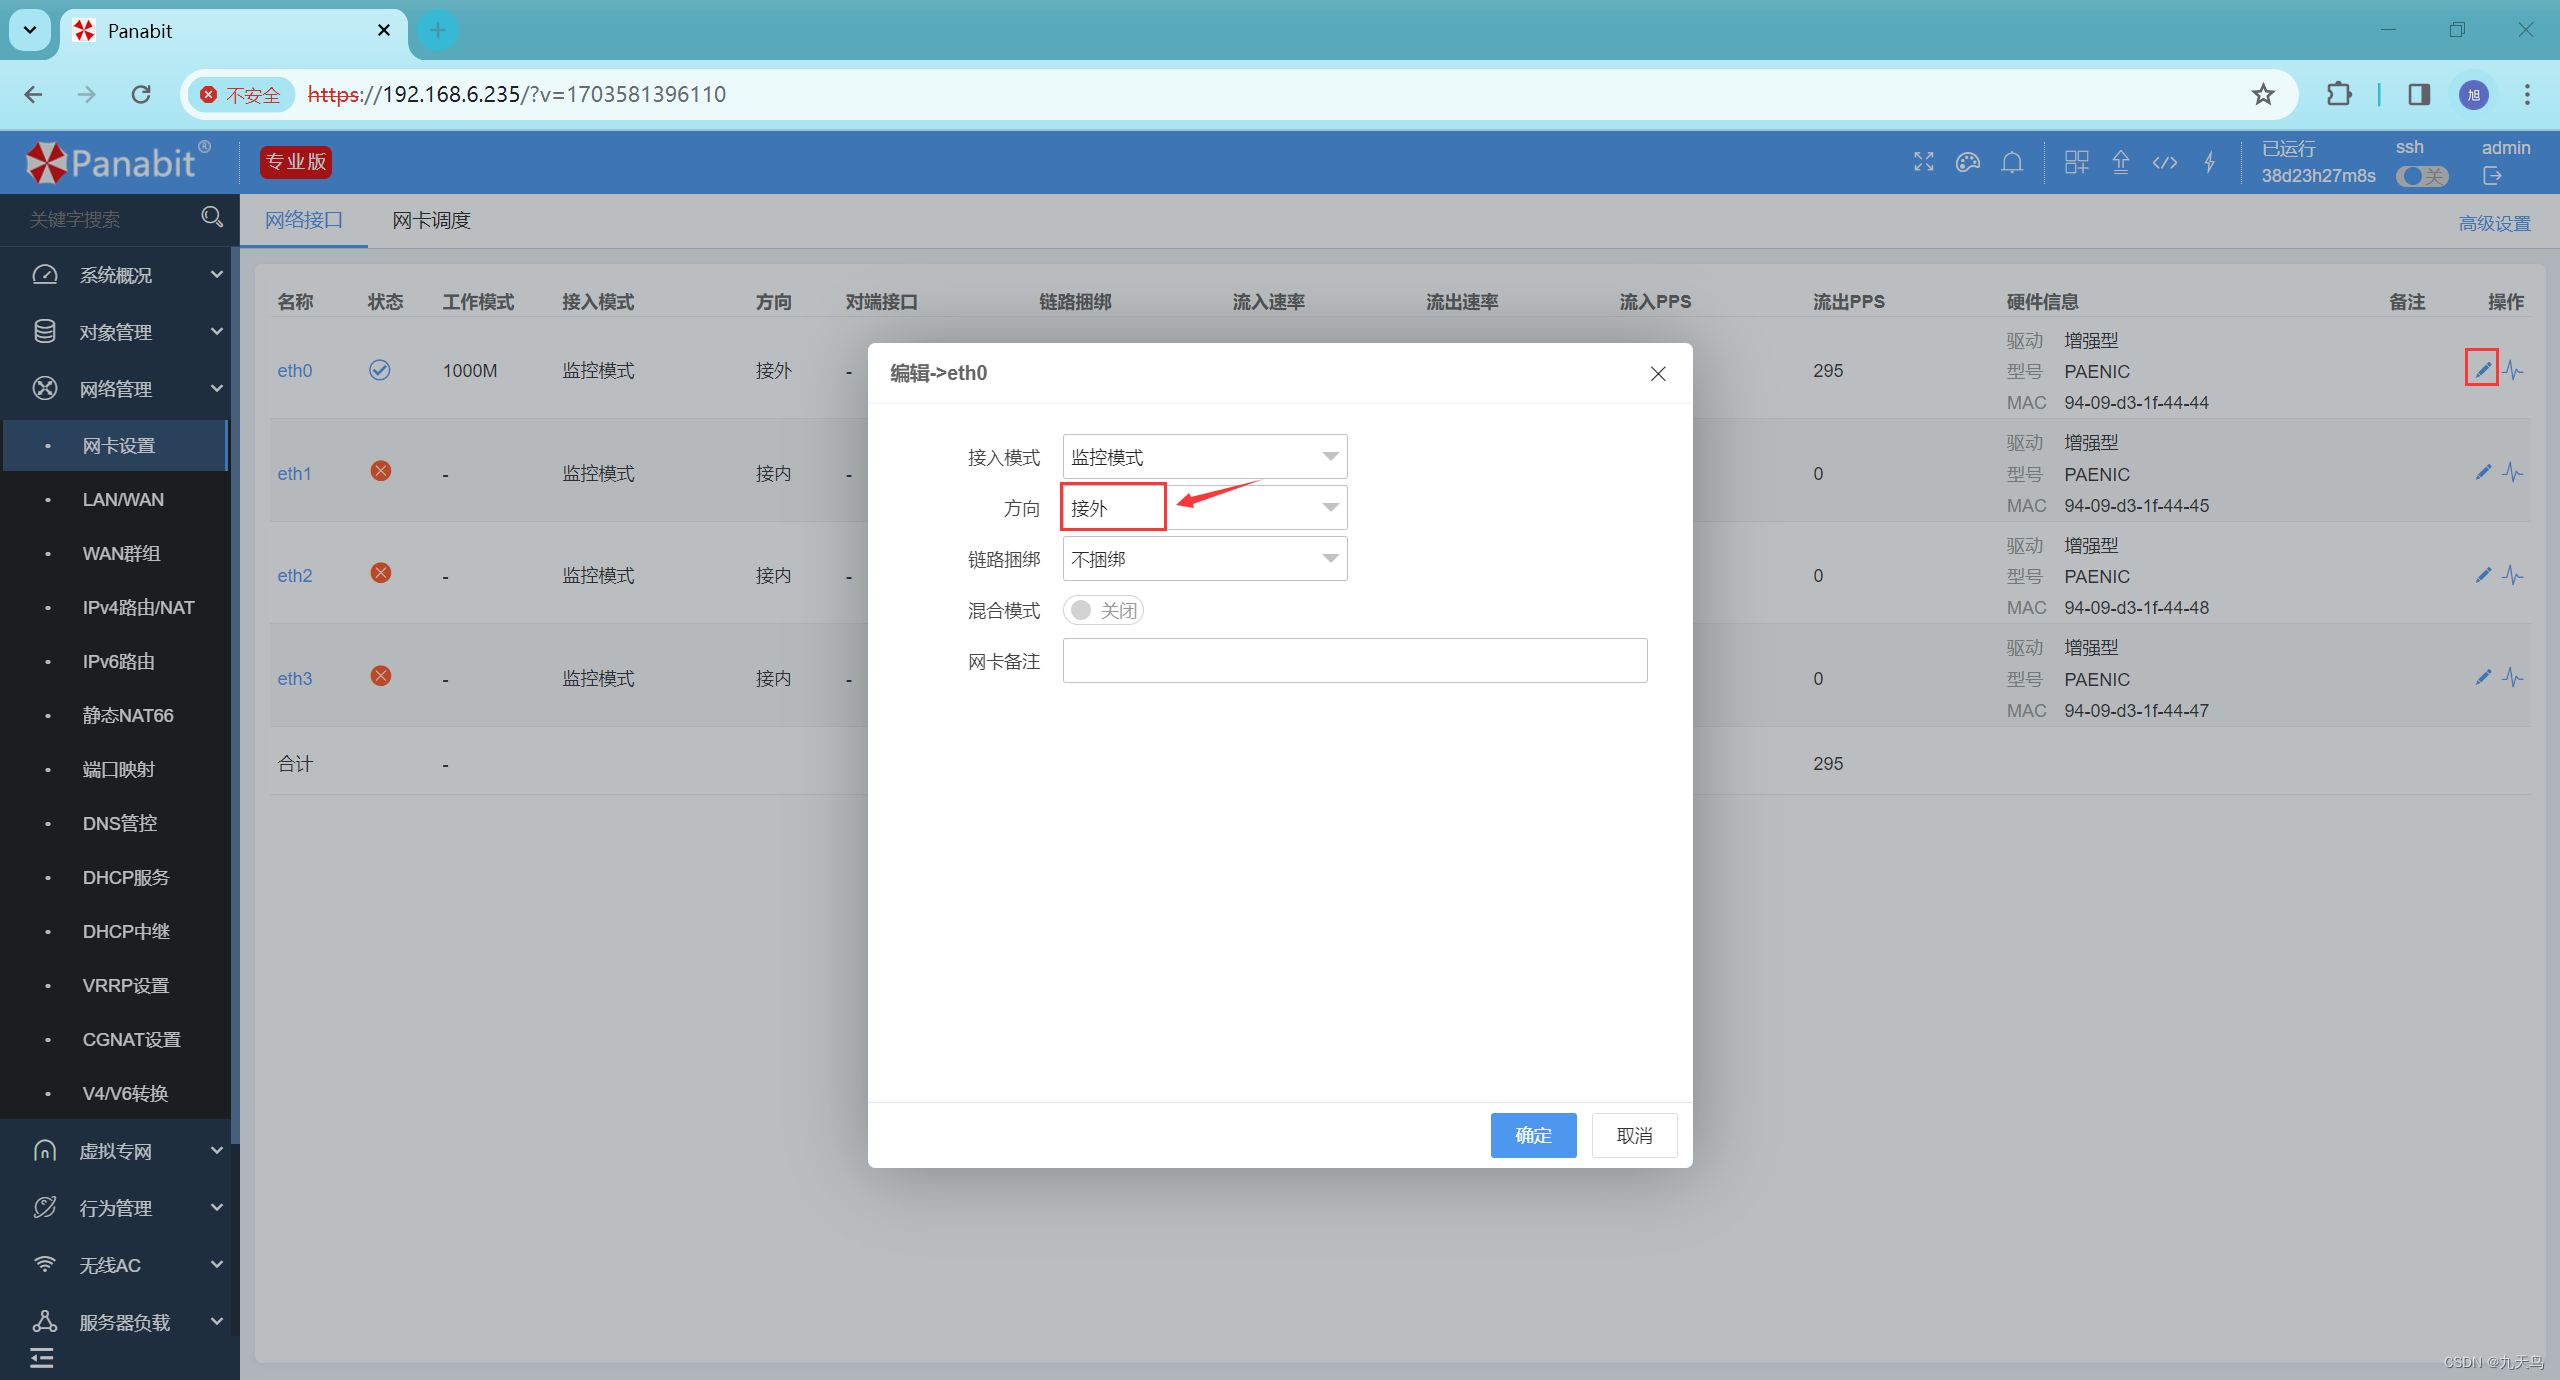Click the 取消 cancel button
Viewport: 2560px width, 1380px height.
coord(1633,1135)
